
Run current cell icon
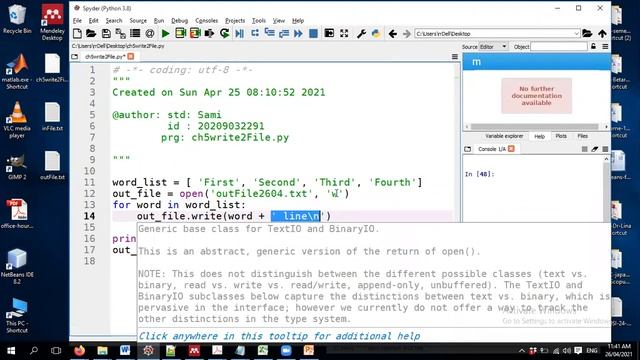coord(180,33)
